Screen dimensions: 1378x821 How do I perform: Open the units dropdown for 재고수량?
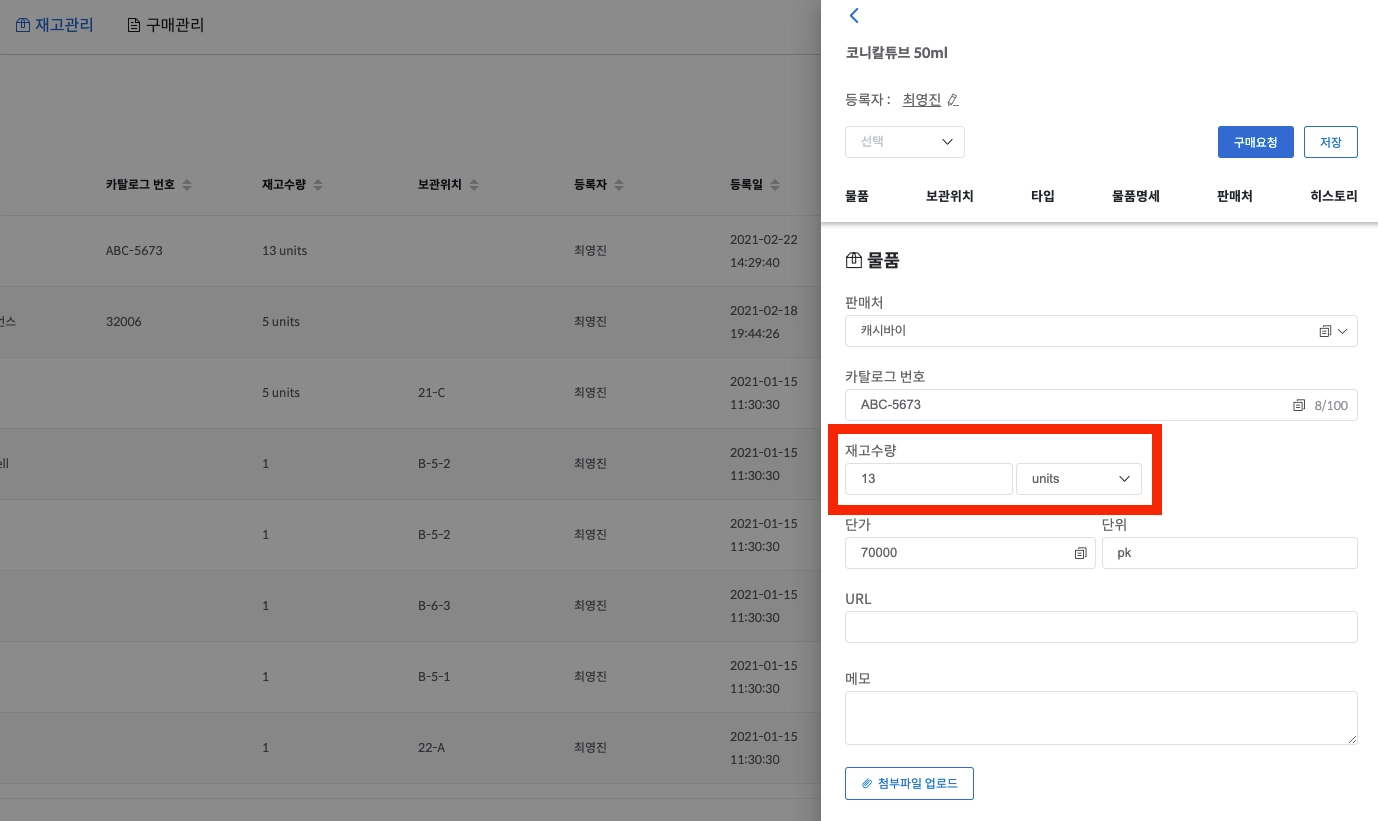(x=1079, y=479)
